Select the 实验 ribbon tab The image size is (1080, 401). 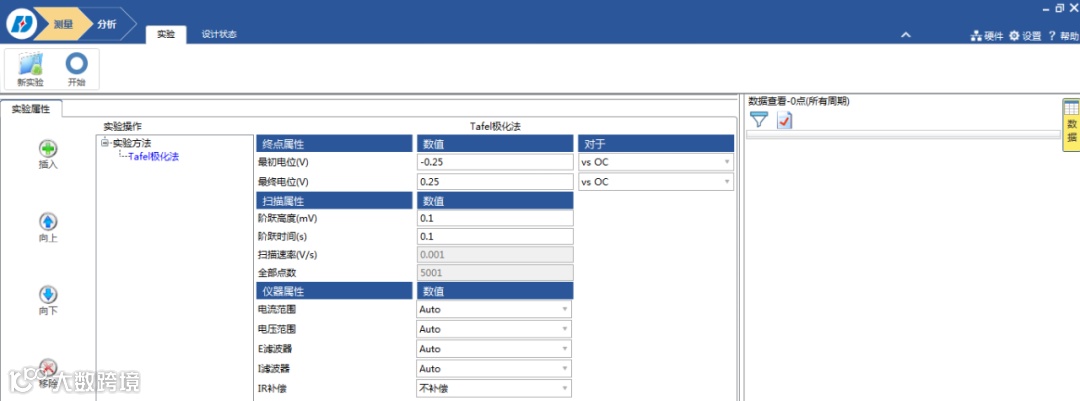(166, 34)
